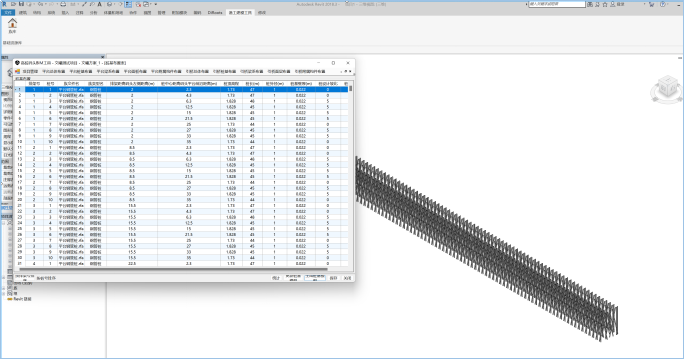Click the help question mark icon
The height and width of the screenshot is (360, 685).
[x=663, y=4]
